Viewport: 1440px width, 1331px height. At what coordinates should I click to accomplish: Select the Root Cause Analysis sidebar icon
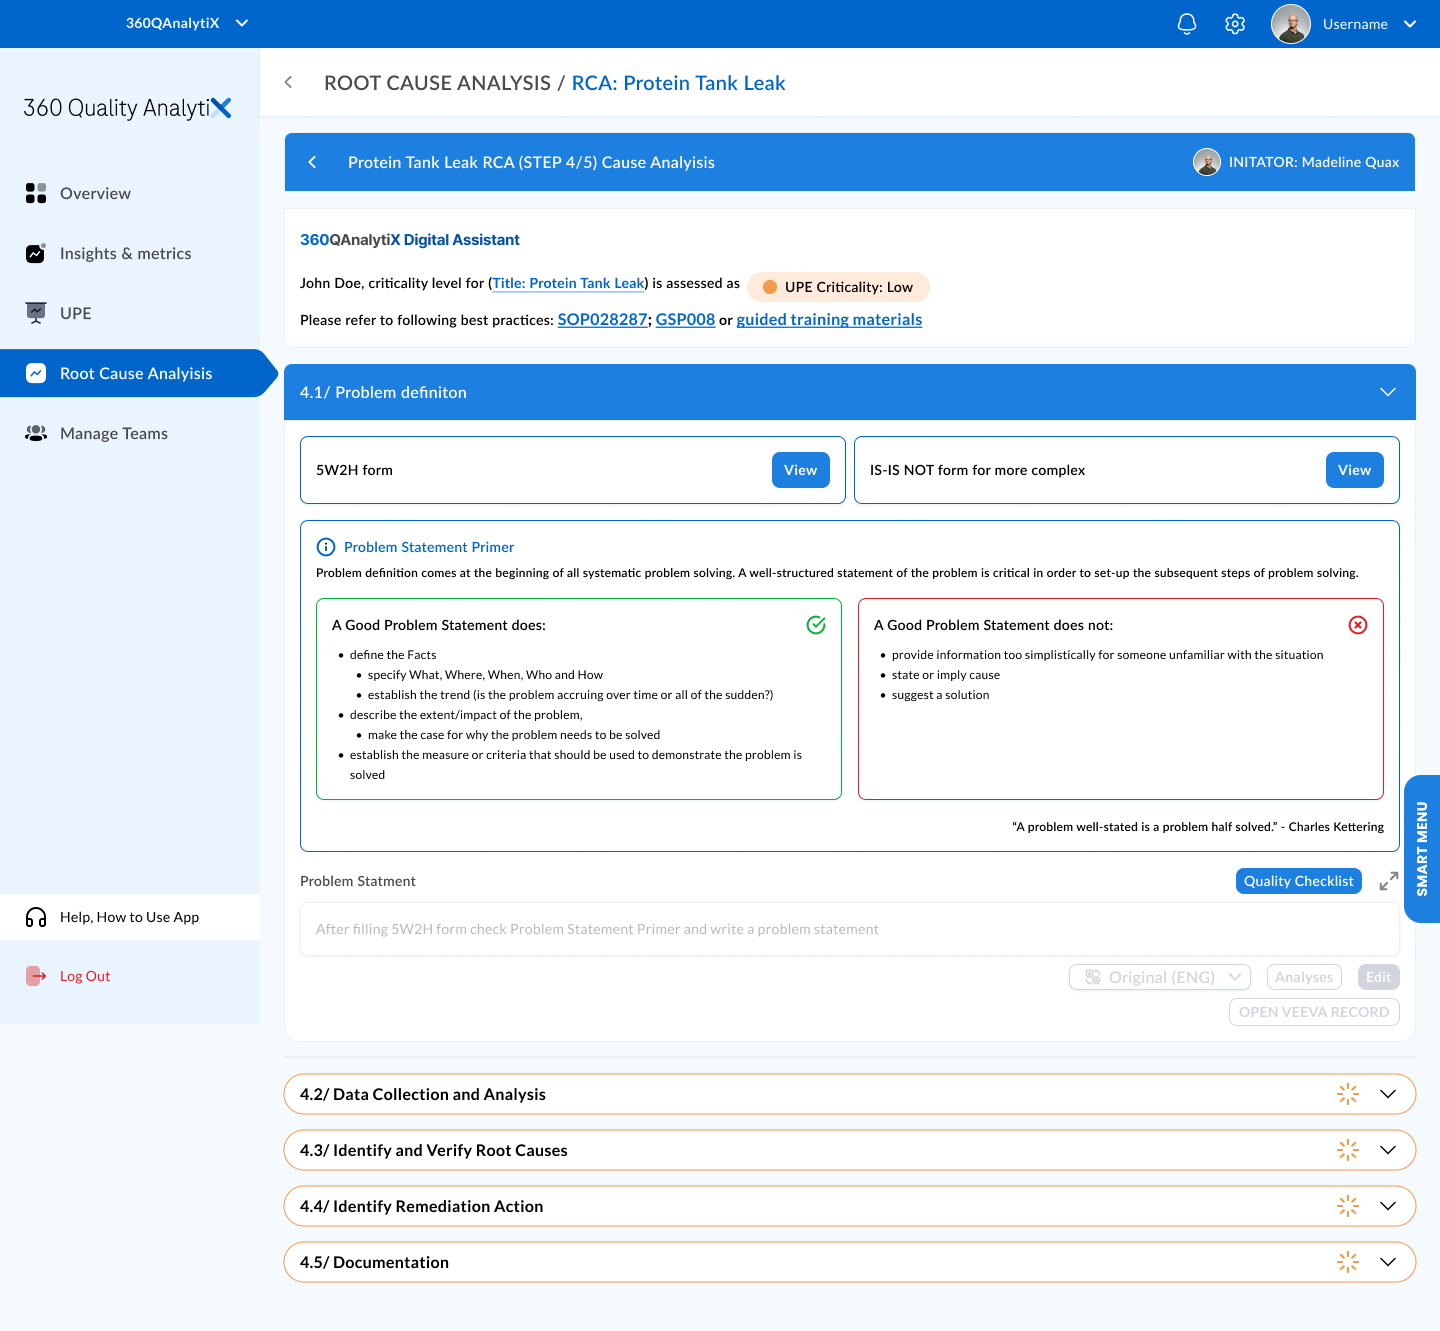click(36, 372)
